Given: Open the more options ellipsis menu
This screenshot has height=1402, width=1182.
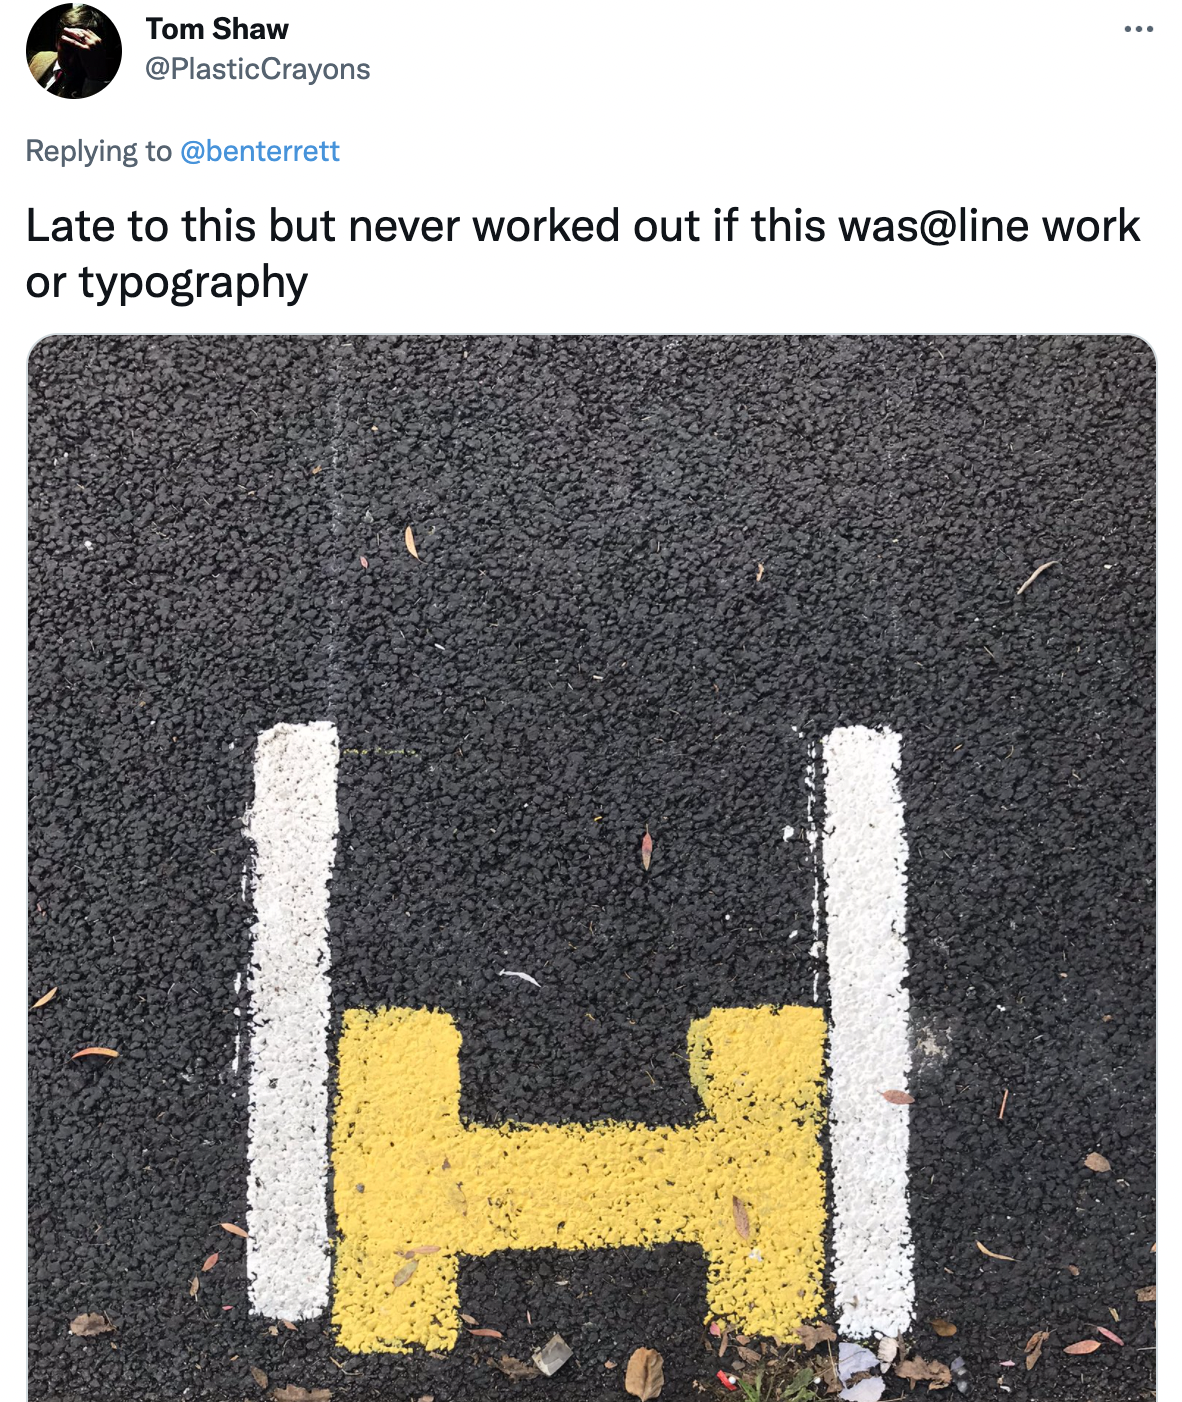Looking at the screenshot, I should click(x=1138, y=29).
